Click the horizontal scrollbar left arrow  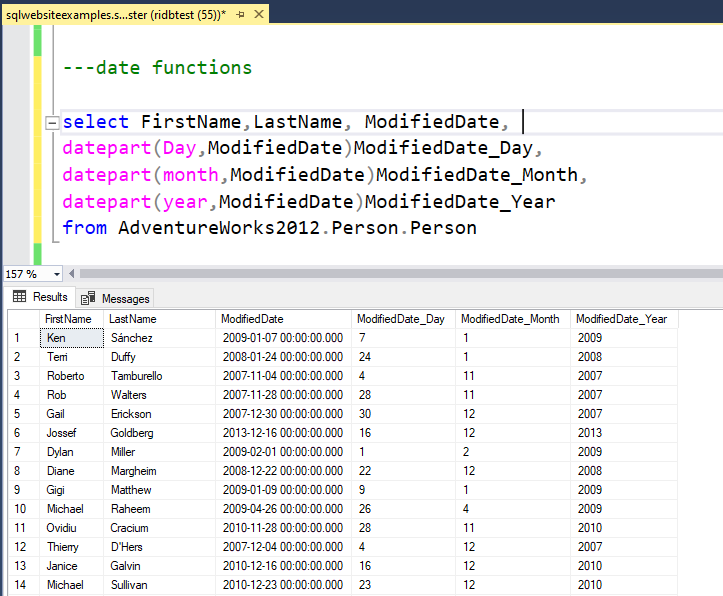(x=72, y=274)
